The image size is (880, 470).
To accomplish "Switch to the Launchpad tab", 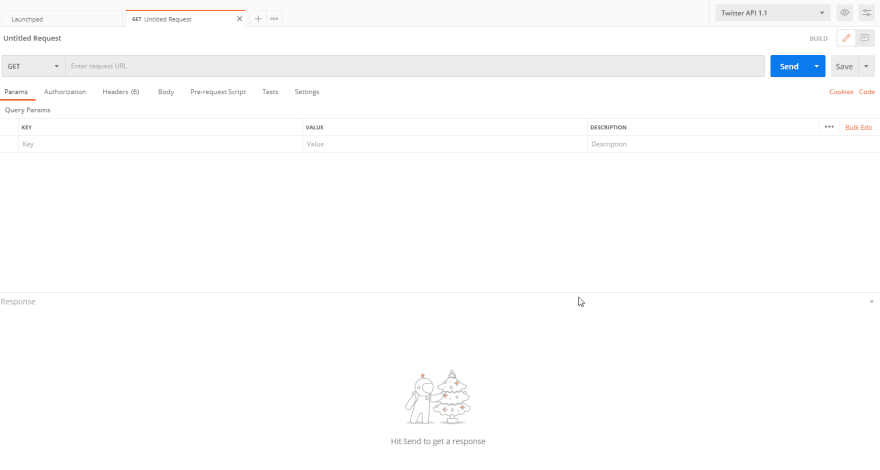I will [x=61, y=19].
